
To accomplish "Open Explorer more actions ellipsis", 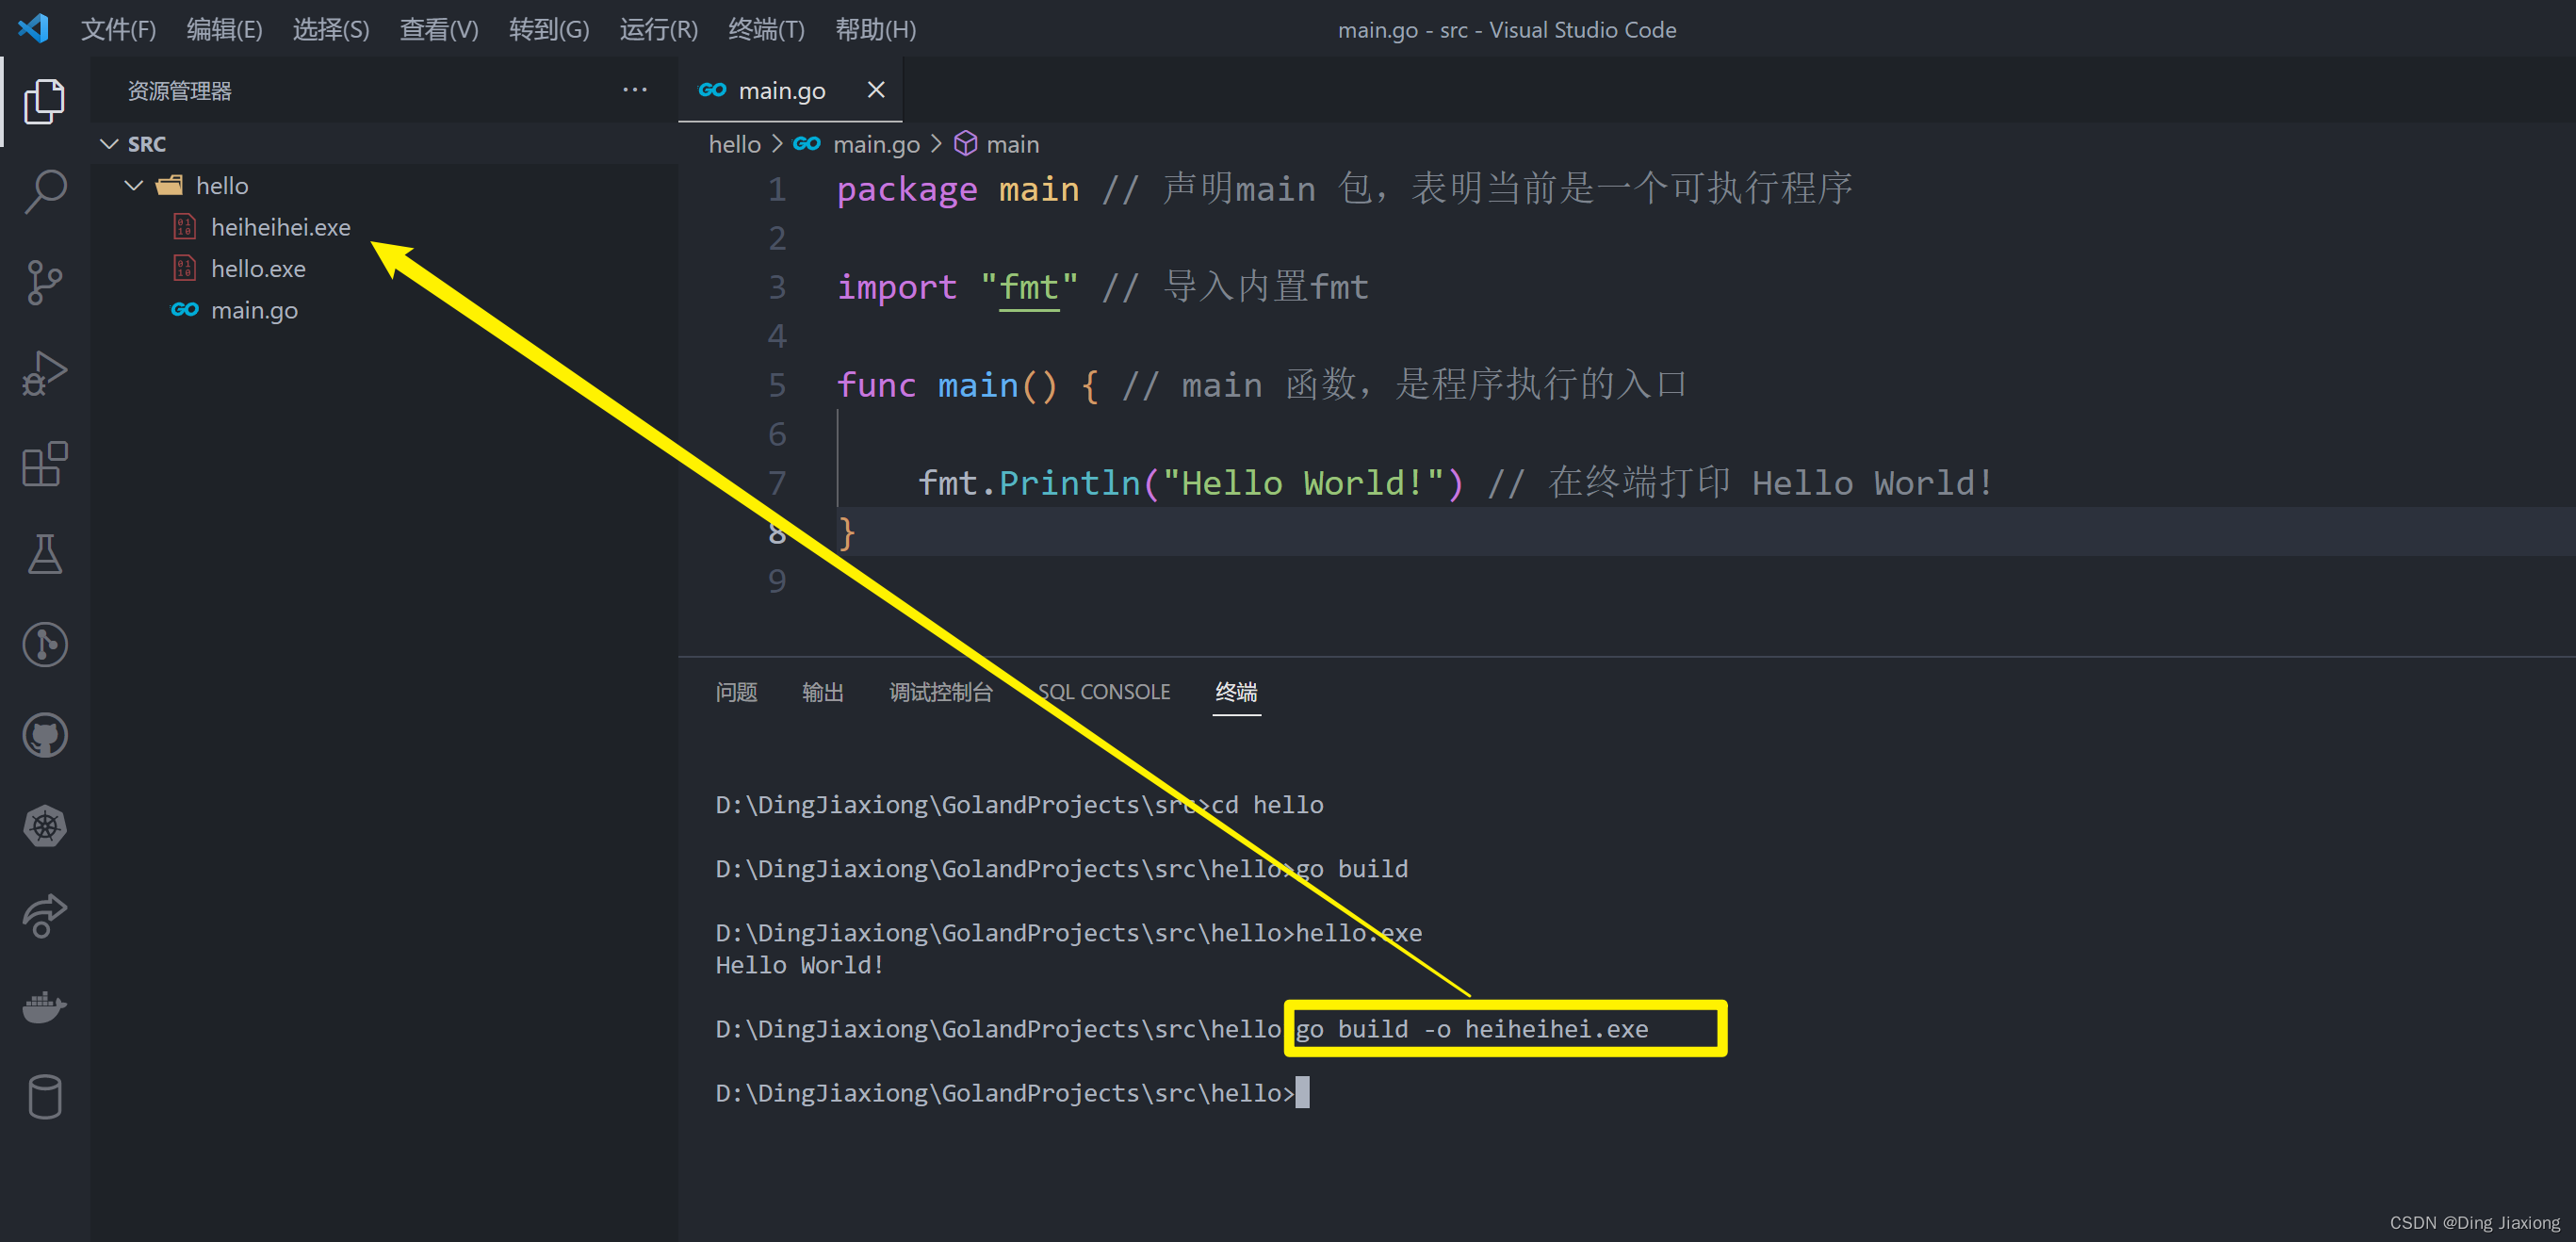I will click(x=635, y=90).
